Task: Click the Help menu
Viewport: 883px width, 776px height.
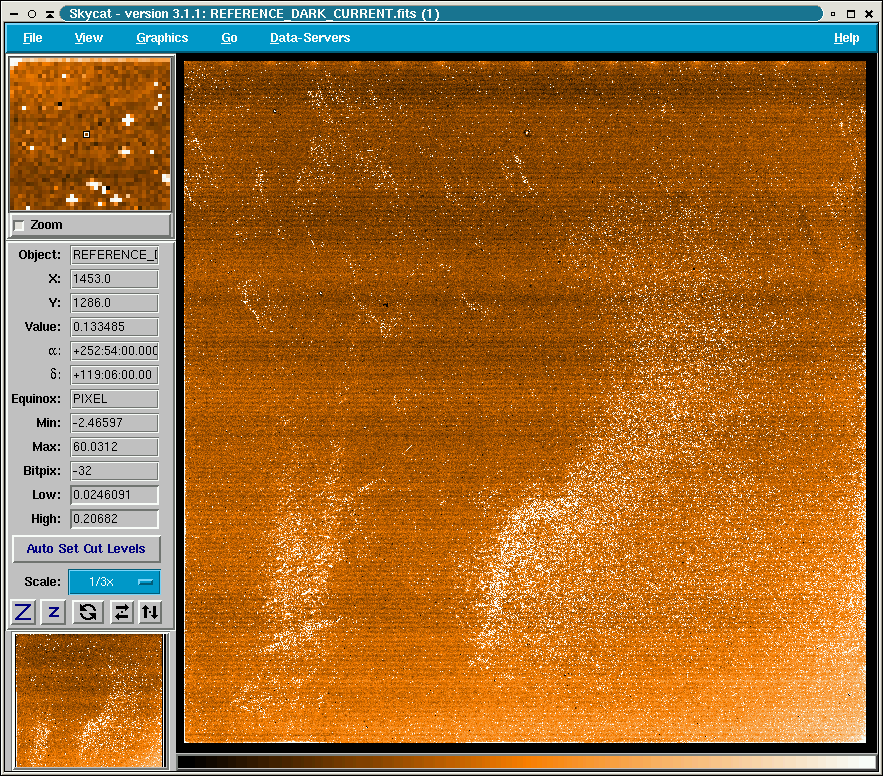Action: tap(846, 38)
